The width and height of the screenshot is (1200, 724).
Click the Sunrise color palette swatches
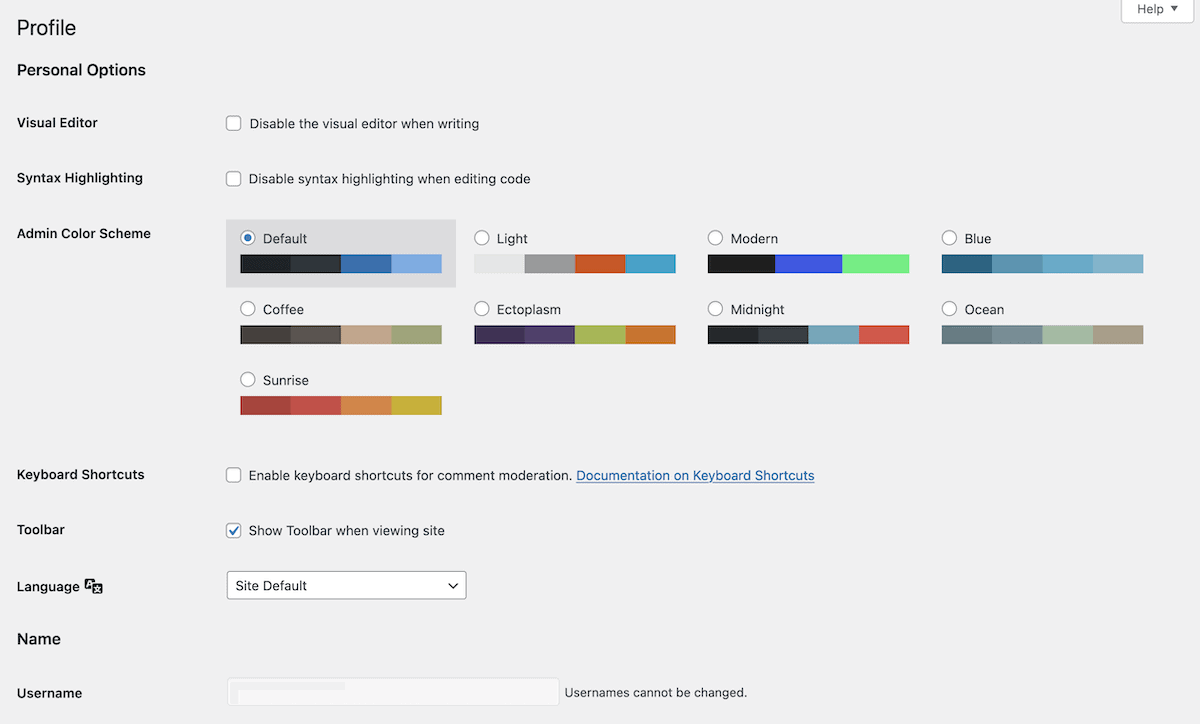340,405
